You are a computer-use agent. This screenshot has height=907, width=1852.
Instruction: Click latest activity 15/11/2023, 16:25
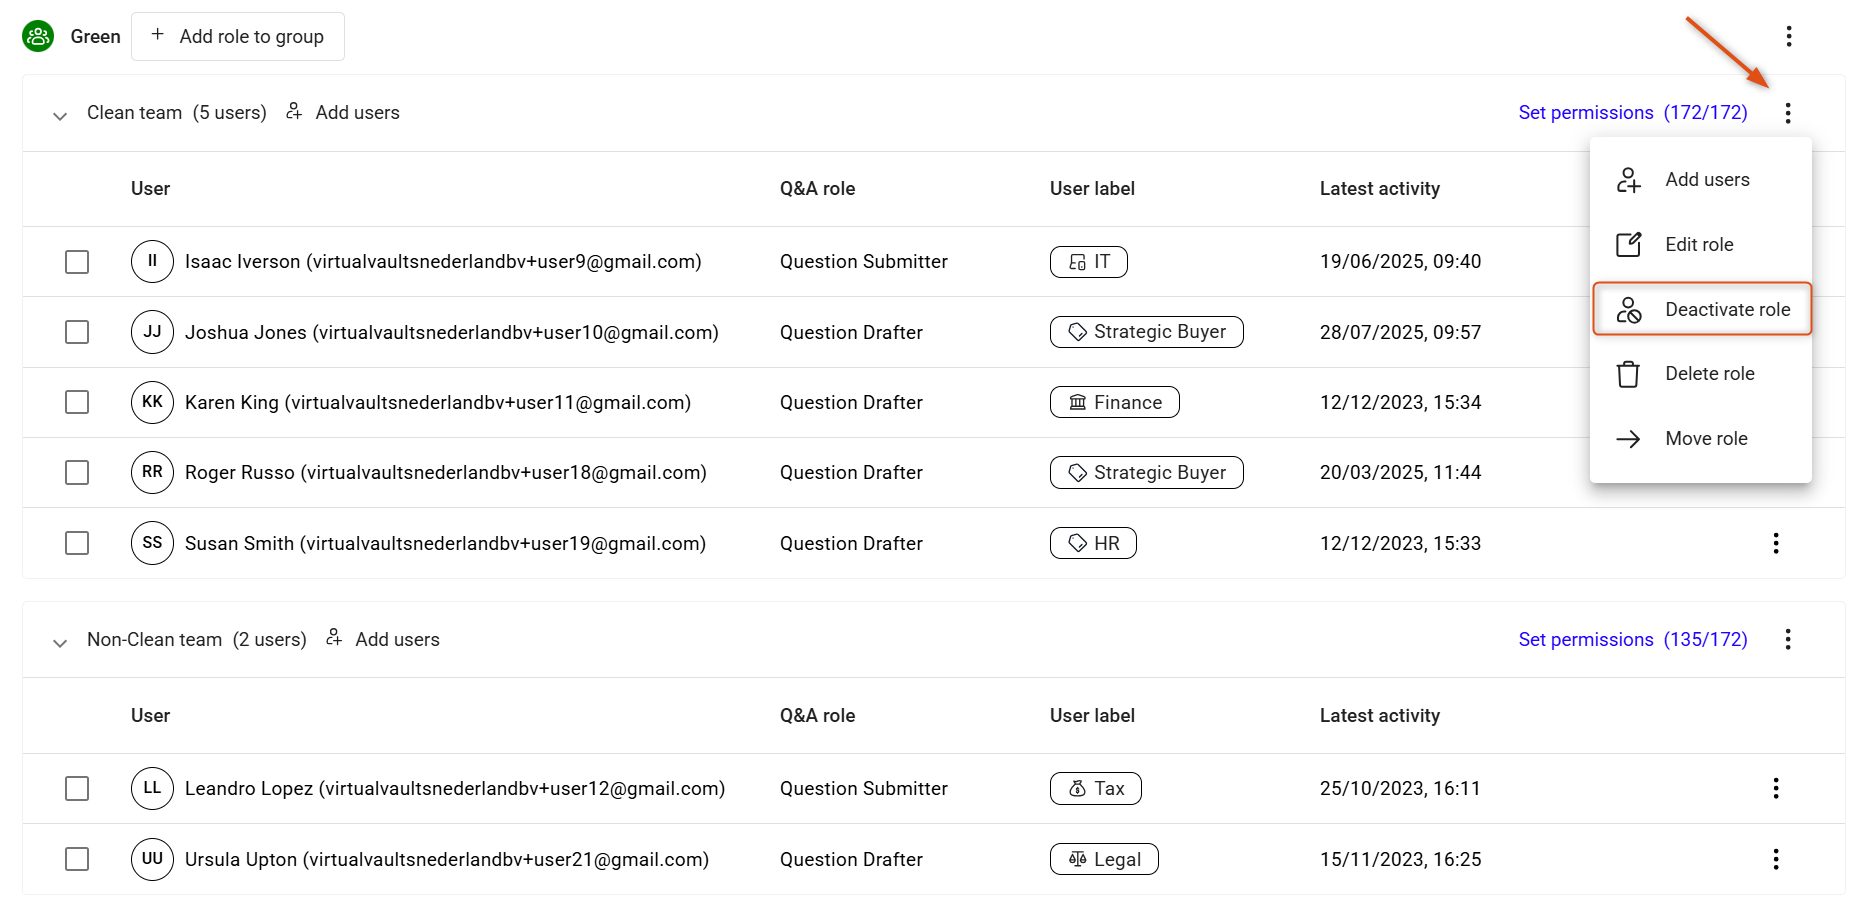pyautogui.click(x=1400, y=859)
